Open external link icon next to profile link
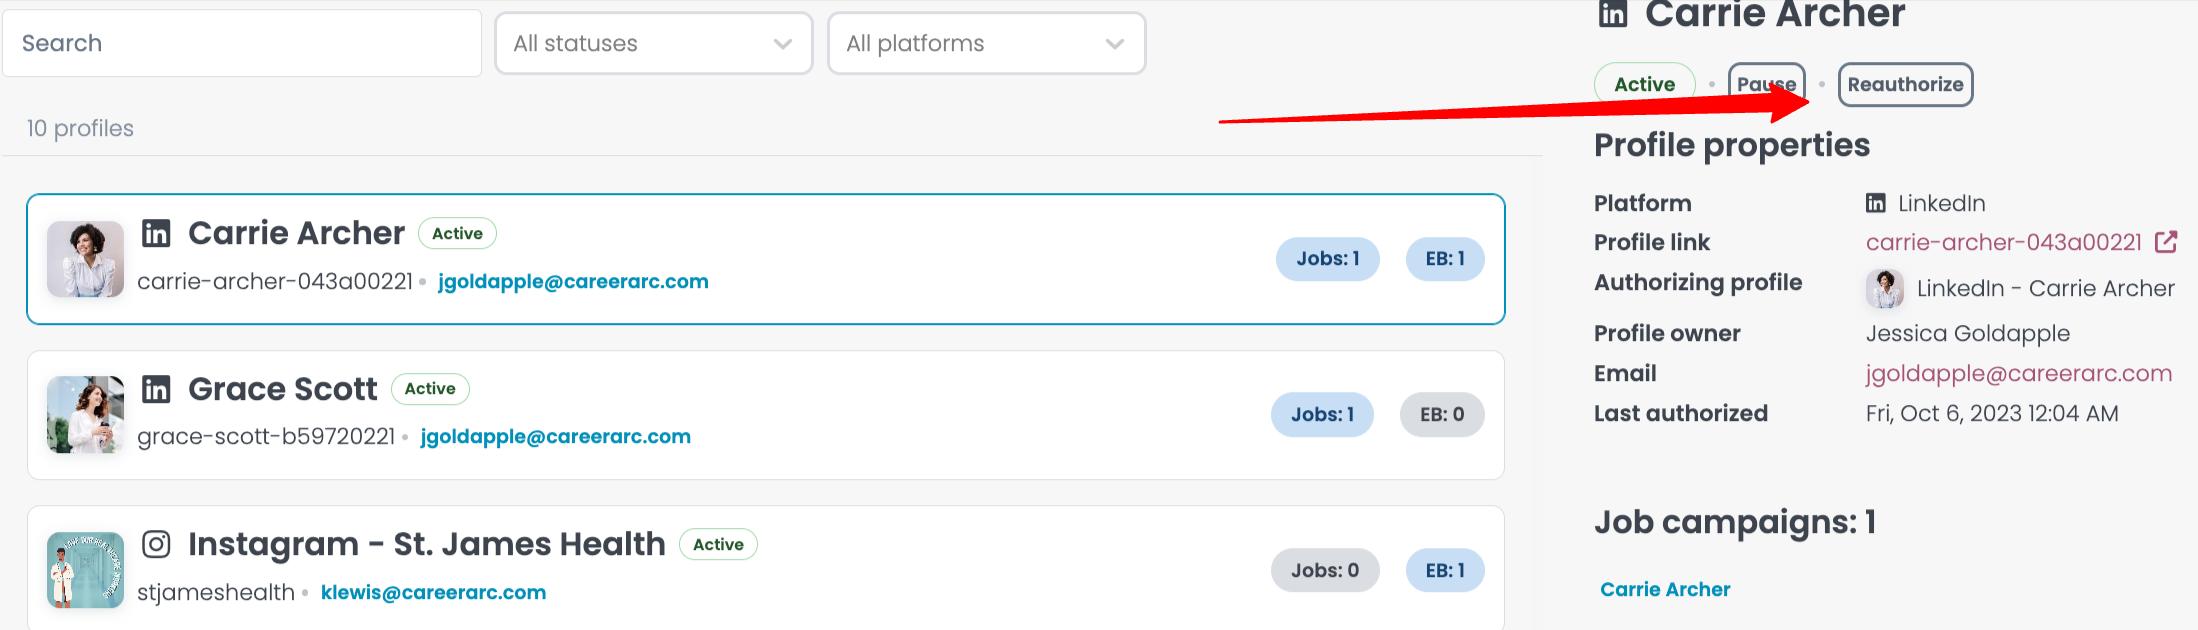This screenshot has height=630, width=2198. 2166,242
